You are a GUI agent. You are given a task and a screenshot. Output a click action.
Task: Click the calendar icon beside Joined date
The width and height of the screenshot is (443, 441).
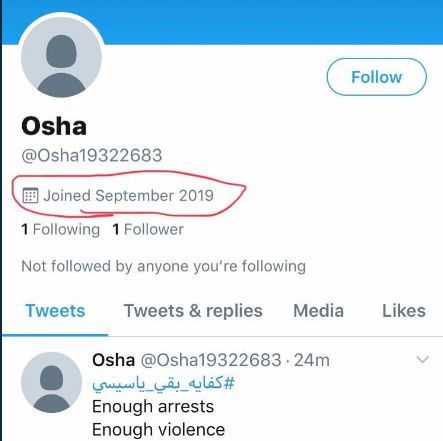click(x=30, y=195)
